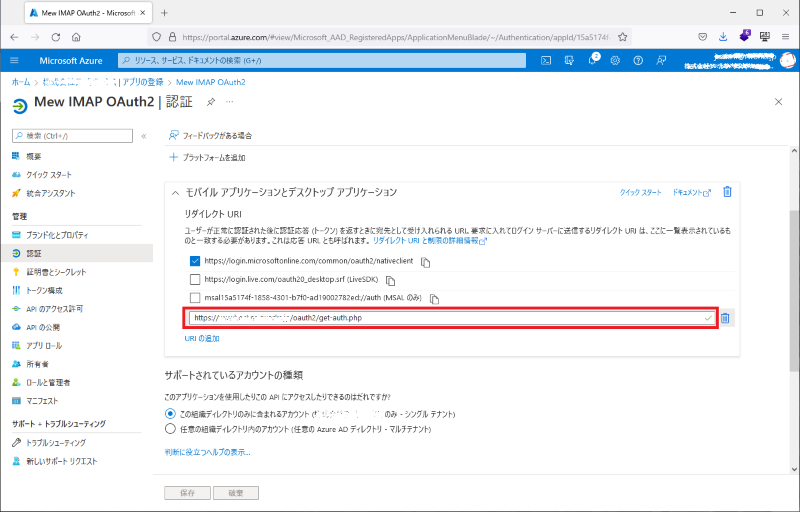This screenshot has height=512, width=800.
Task: Copy the nativeclient redirect URI
Action: 426,262
